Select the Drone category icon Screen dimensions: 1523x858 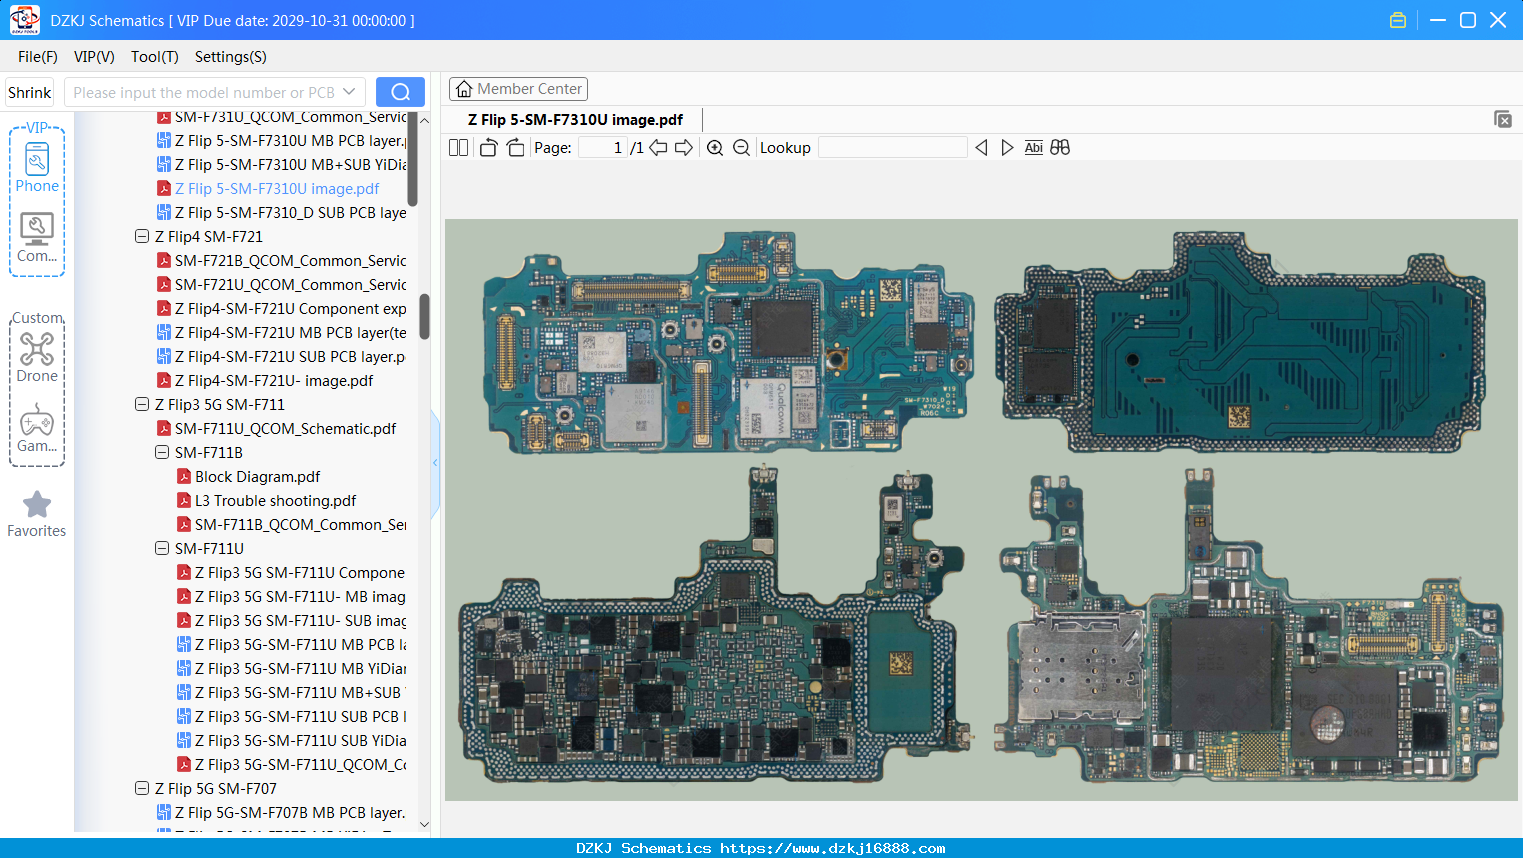[37, 358]
